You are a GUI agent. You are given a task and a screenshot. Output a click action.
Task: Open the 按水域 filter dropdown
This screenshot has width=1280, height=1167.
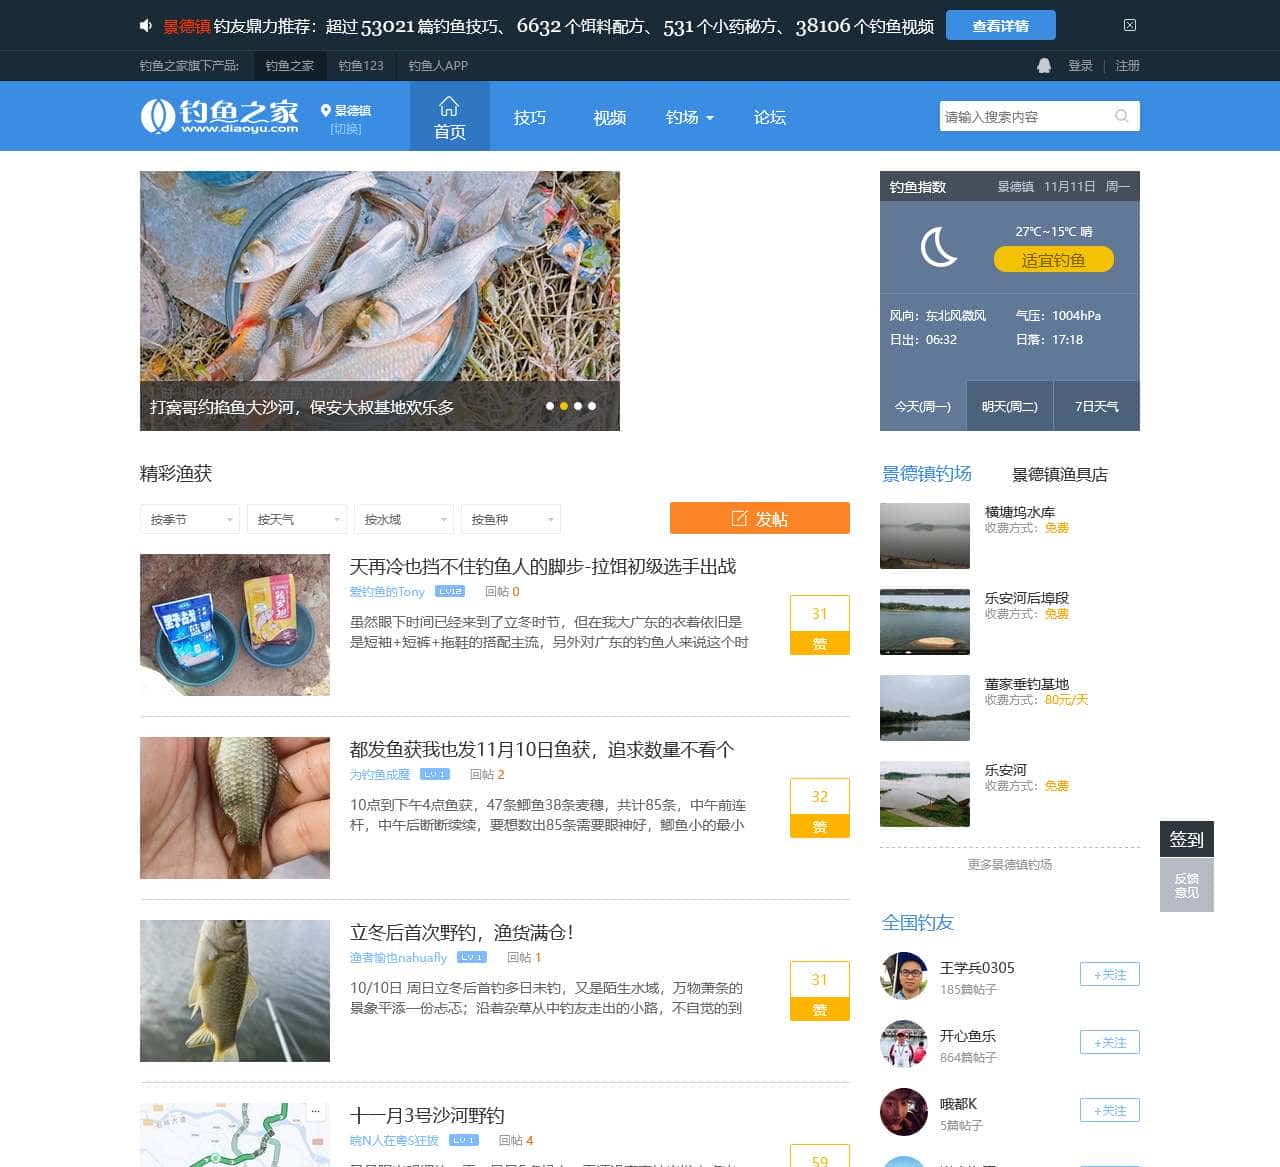click(x=404, y=519)
